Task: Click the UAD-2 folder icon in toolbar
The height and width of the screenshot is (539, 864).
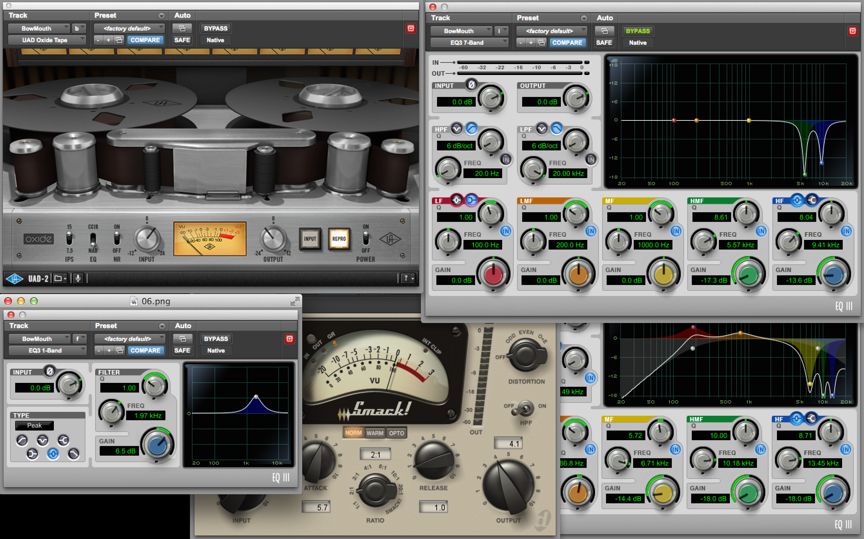Action: point(59,280)
